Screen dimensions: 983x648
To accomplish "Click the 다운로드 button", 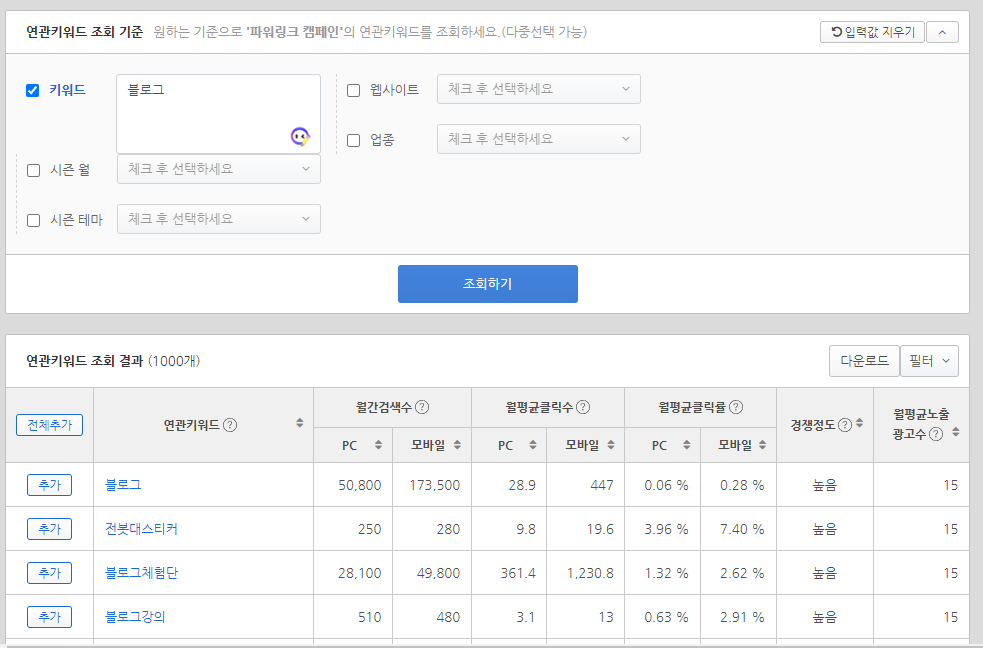I will 864,361.
